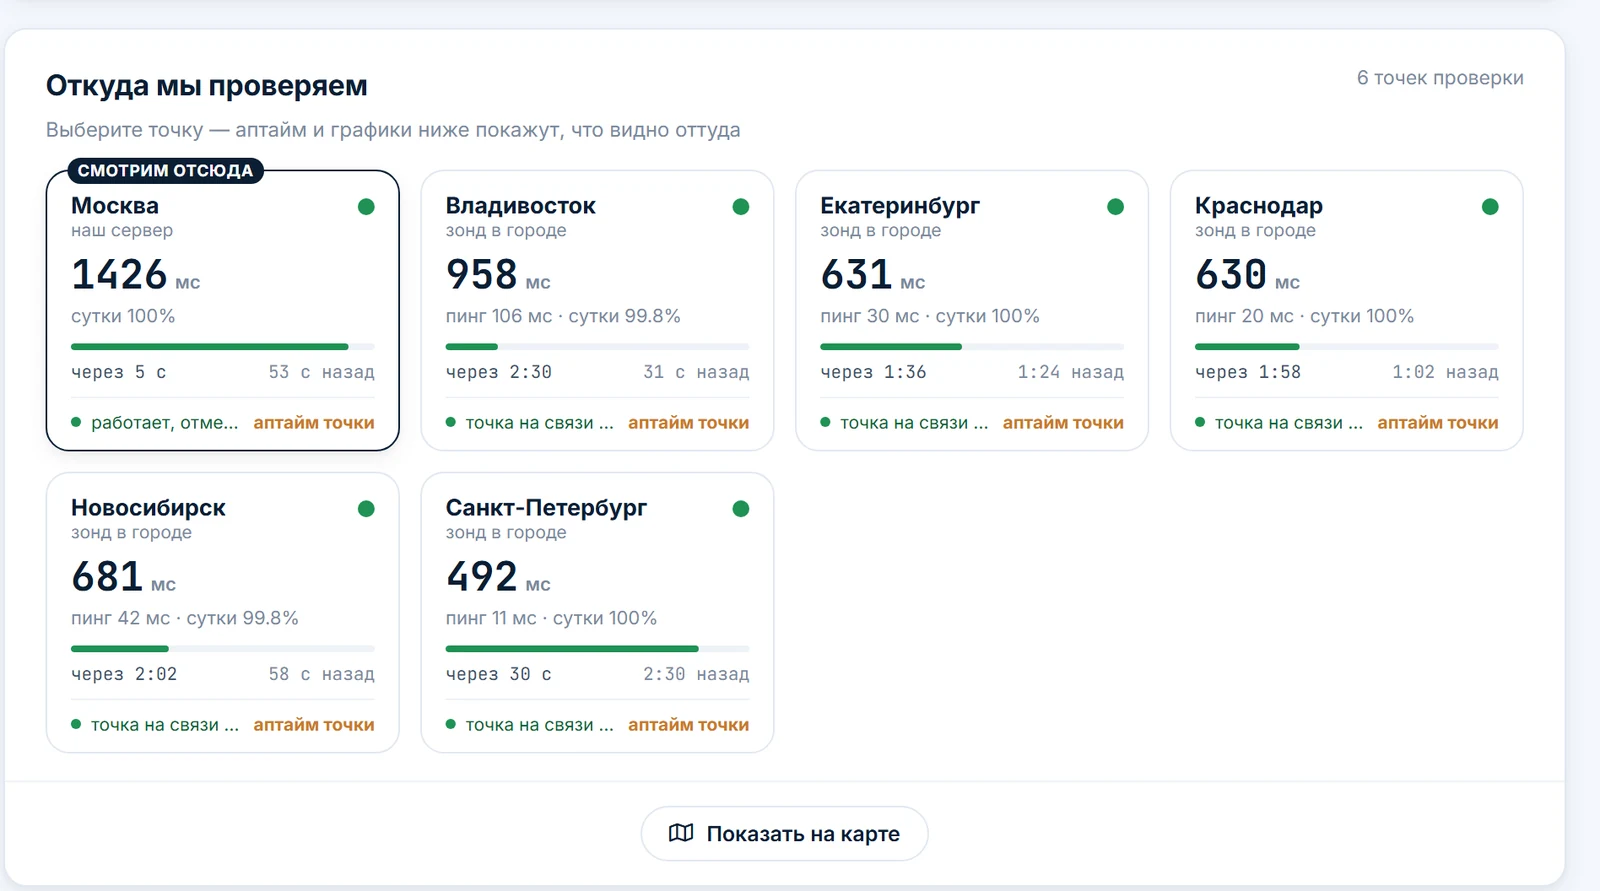Follow аптайм точки link for Екатеринбург

pyautogui.click(x=1063, y=423)
